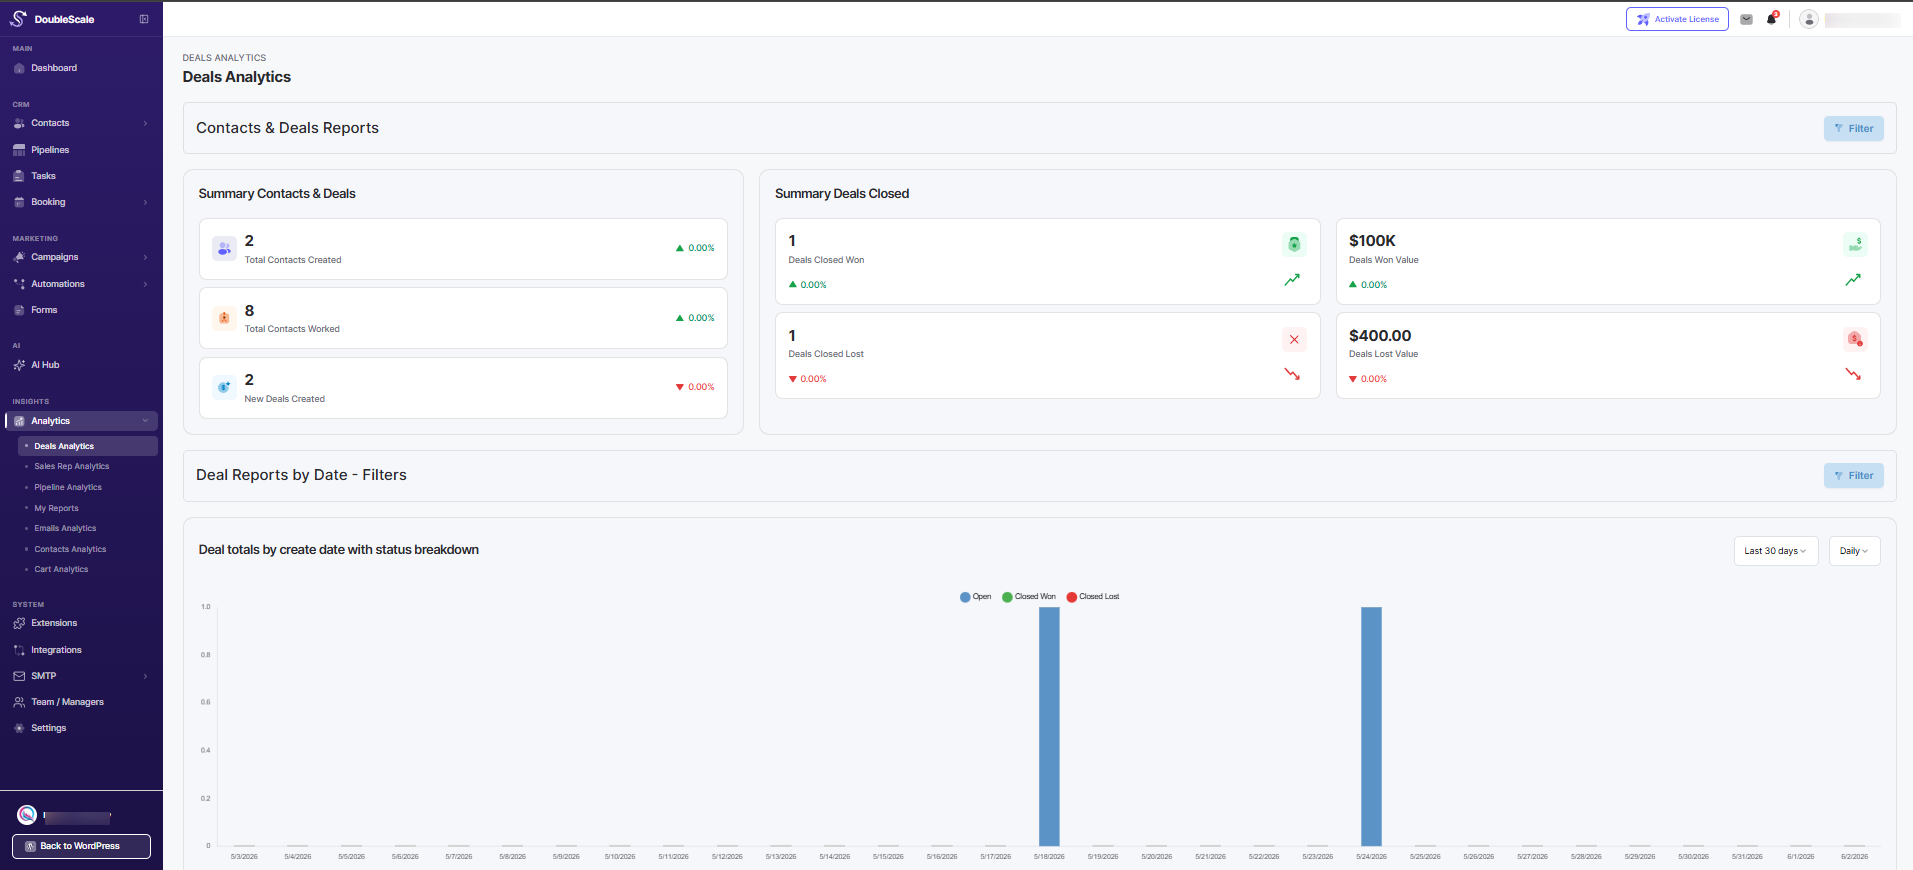Open the mail envelope icon in header
The image size is (1913, 870).
[x=1746, y=19]
